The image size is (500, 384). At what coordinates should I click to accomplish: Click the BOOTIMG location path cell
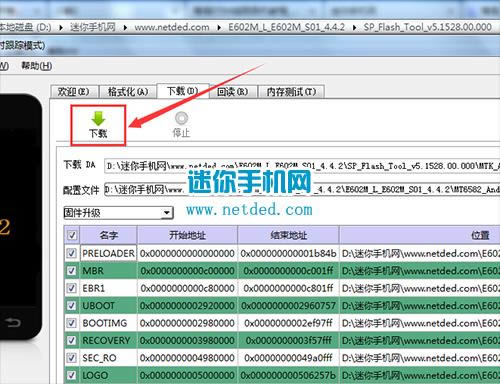coord(420,323)
